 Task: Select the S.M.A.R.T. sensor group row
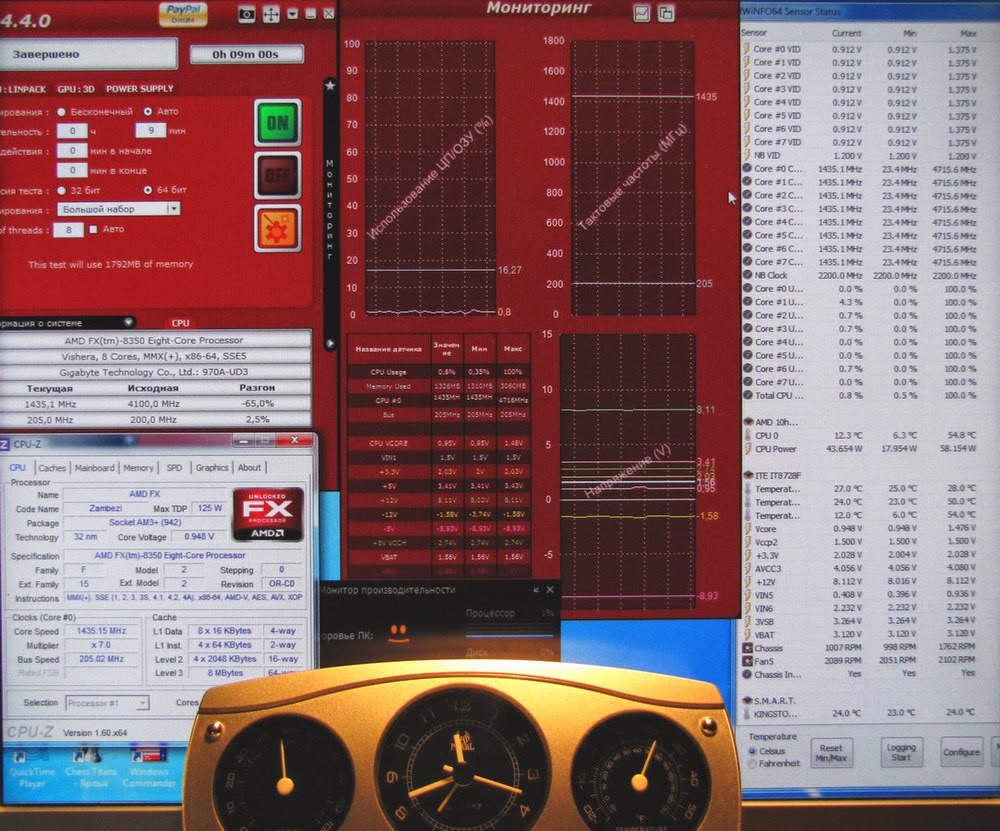coord(860,700)
